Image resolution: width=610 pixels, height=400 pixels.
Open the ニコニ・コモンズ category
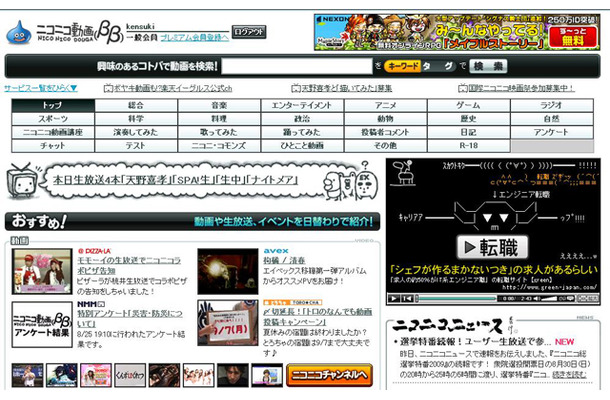219,146
